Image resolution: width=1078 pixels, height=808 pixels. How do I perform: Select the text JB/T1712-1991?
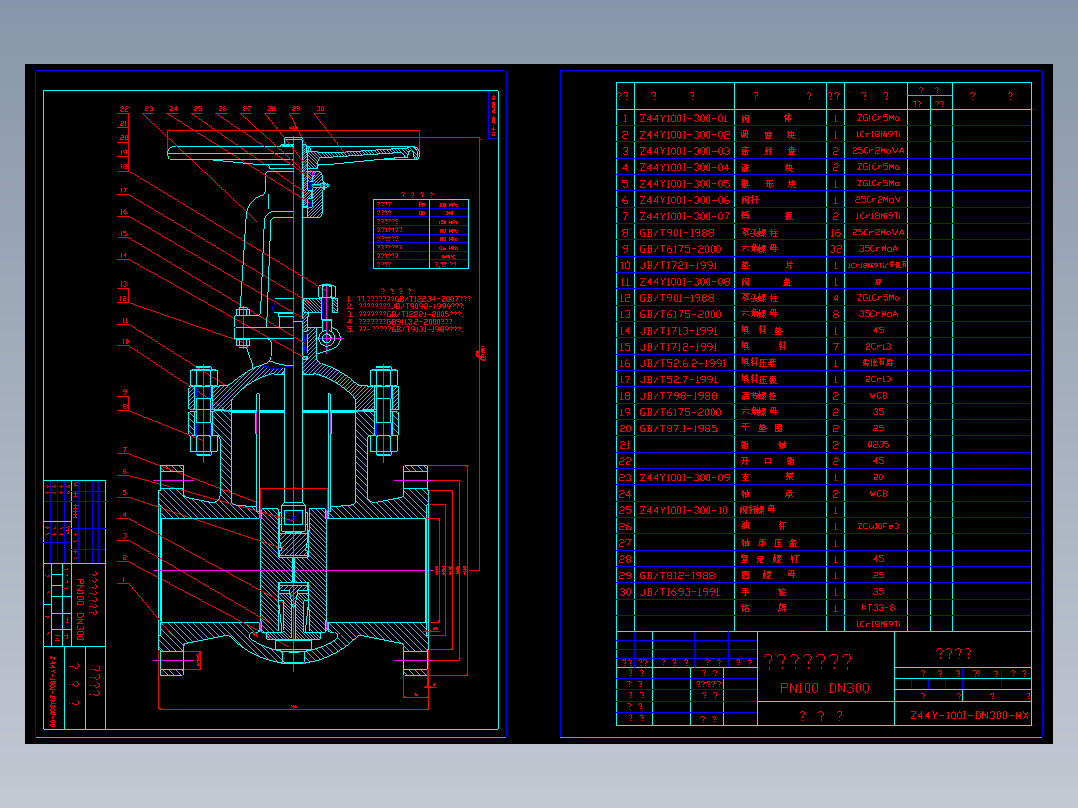point(678,347)
